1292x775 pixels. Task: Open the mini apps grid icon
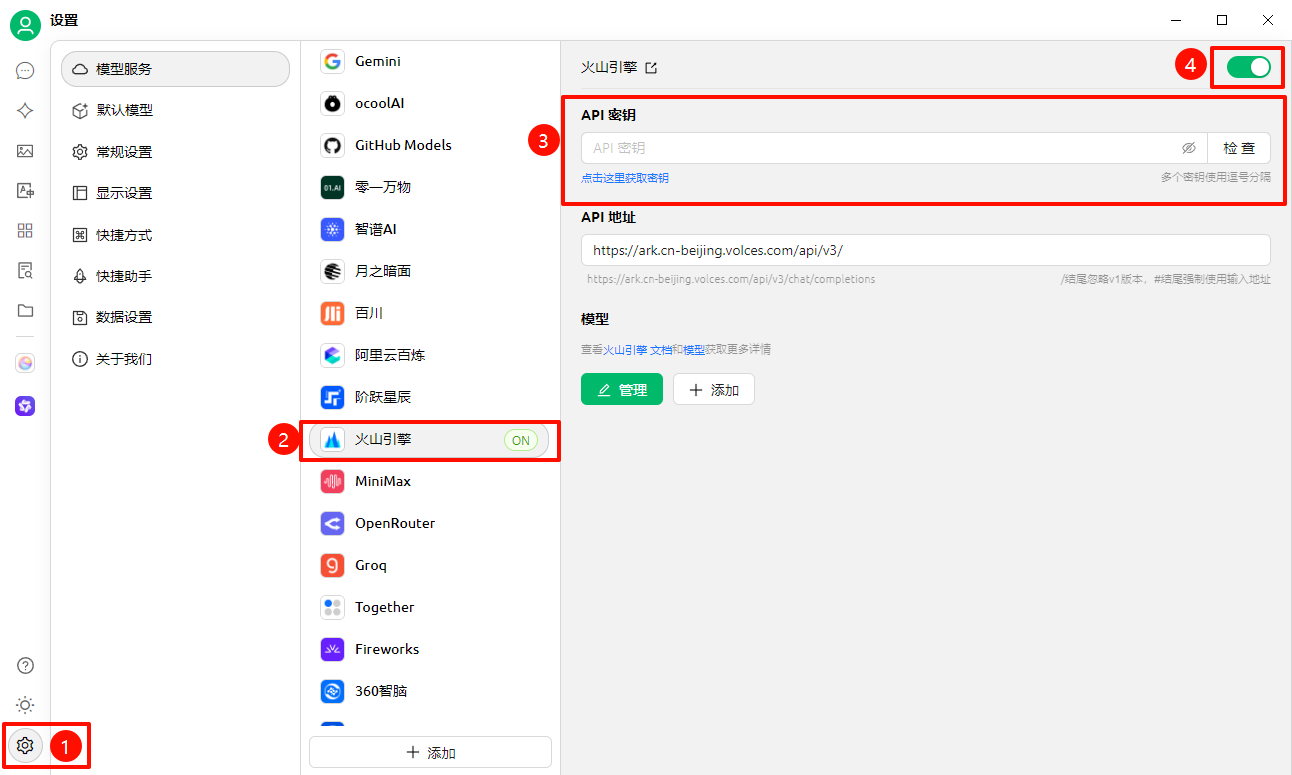[x=25, y=231]
